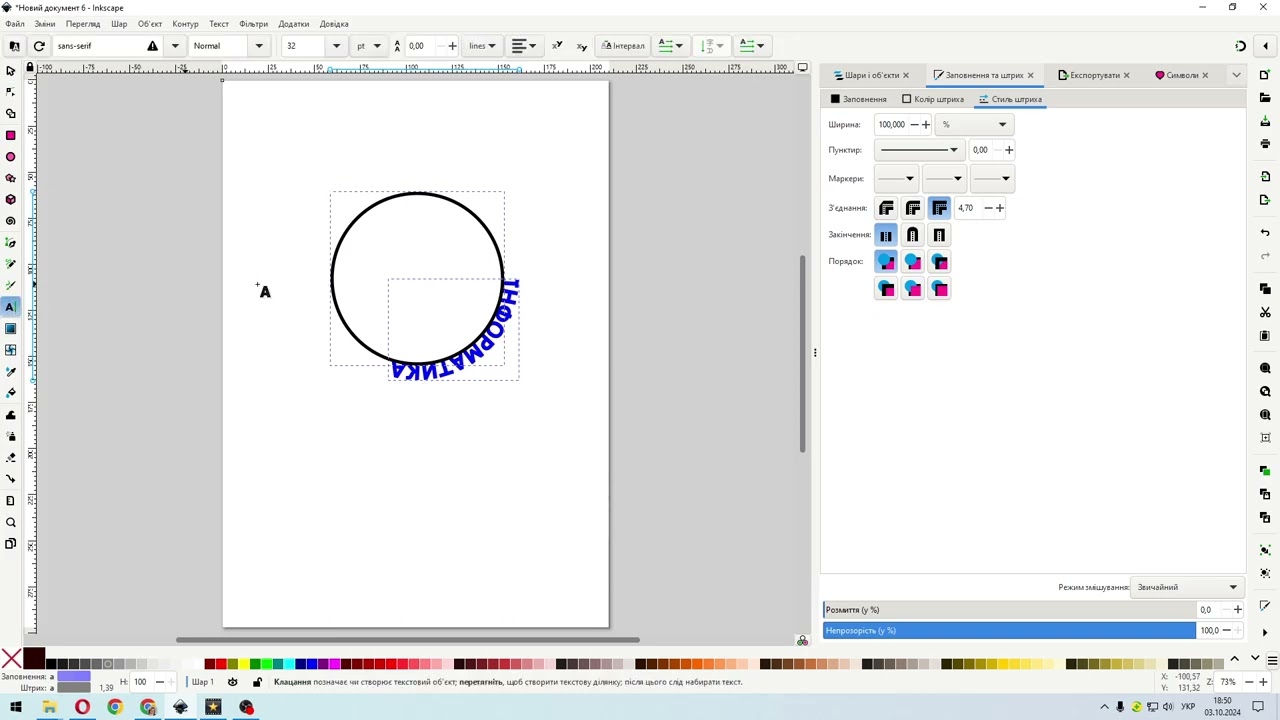This screenshot has height=720, width=1280.
Task: Select the butt cap style
Action: point(886,235)
